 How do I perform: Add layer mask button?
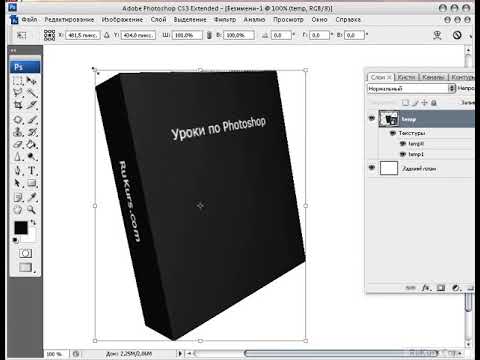click(x=441, y=288)
